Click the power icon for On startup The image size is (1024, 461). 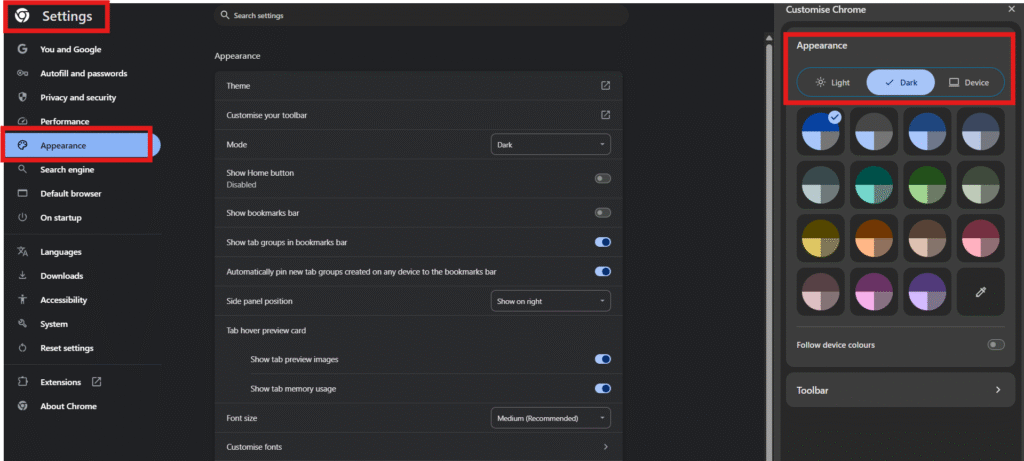[x=22, y=217]
